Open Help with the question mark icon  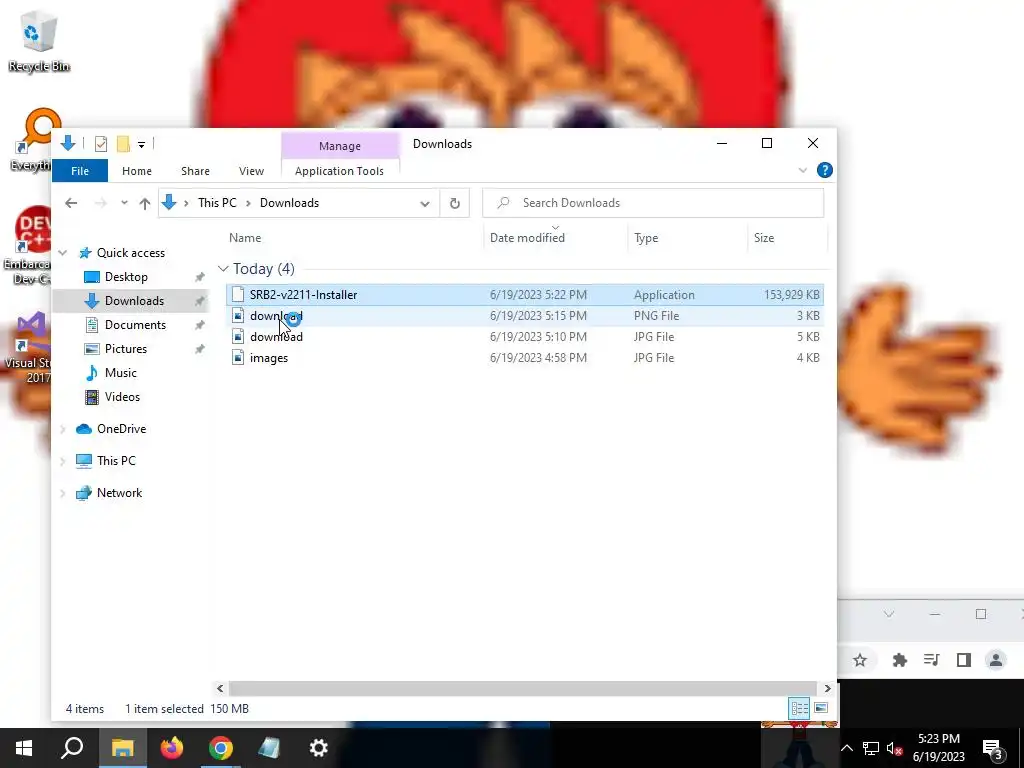(x=824, y=170)
